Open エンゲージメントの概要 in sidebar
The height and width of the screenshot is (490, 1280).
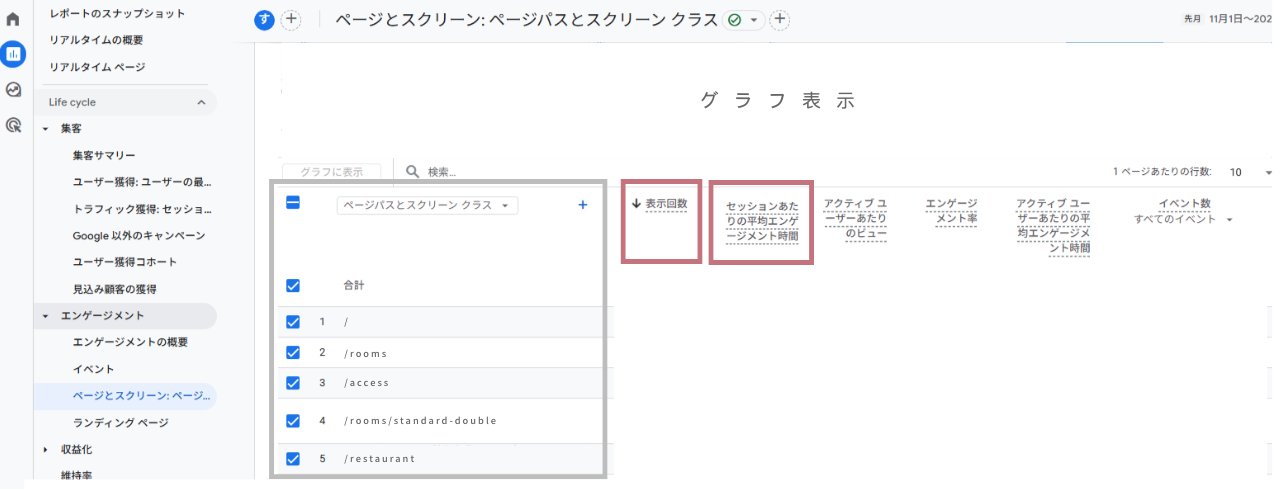(x=130, y=342)
